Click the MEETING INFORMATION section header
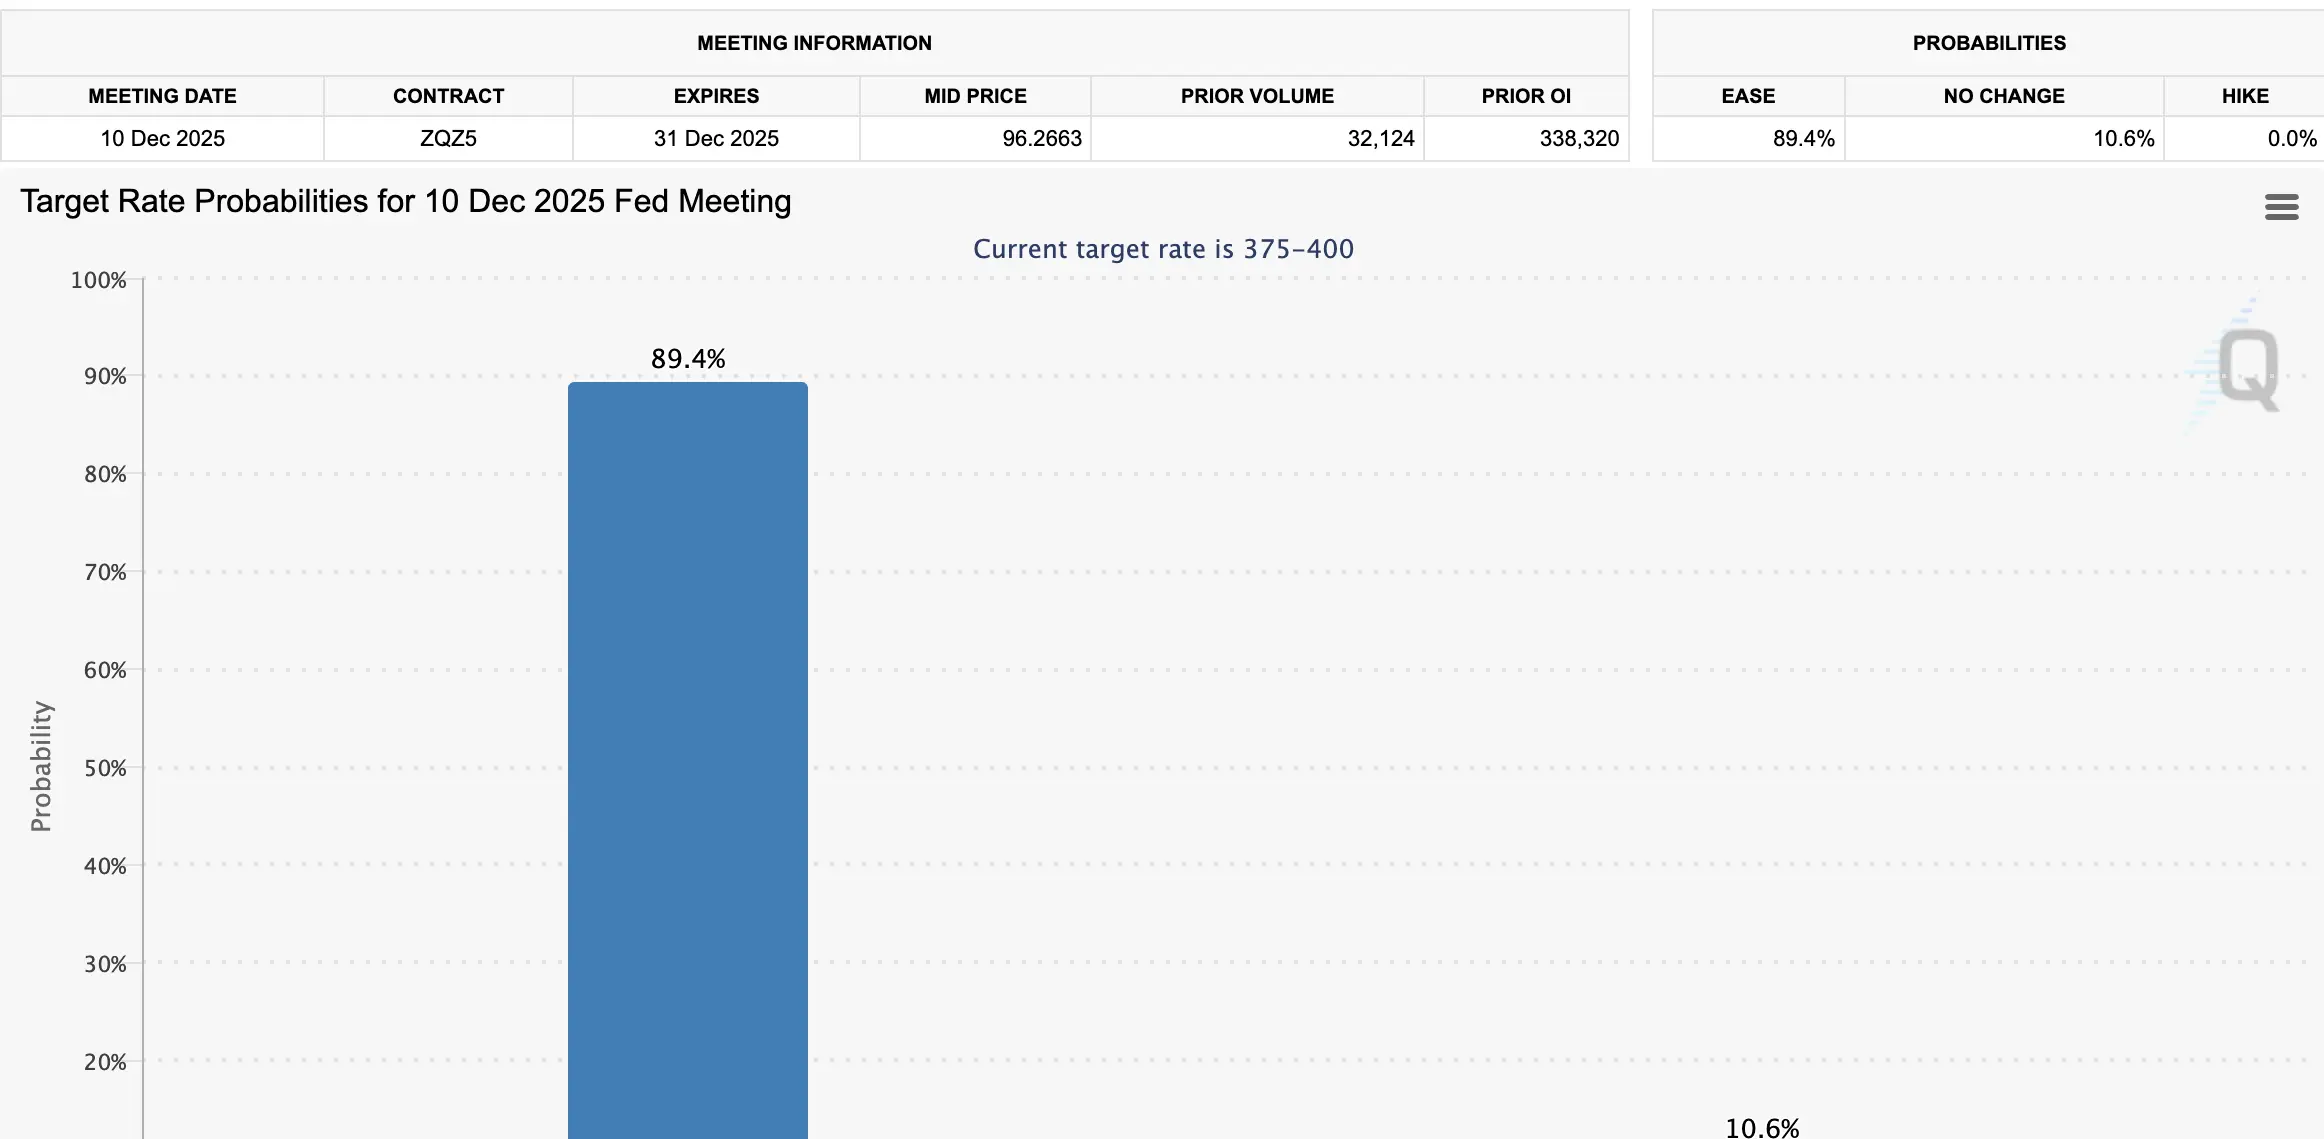 [x=814, y=43]
